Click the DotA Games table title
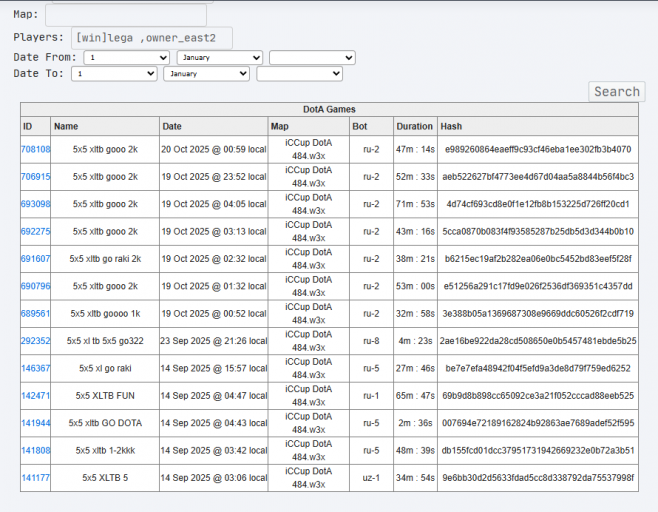The height and width of the screenshot is (512, 658). [x=329, y=110]
